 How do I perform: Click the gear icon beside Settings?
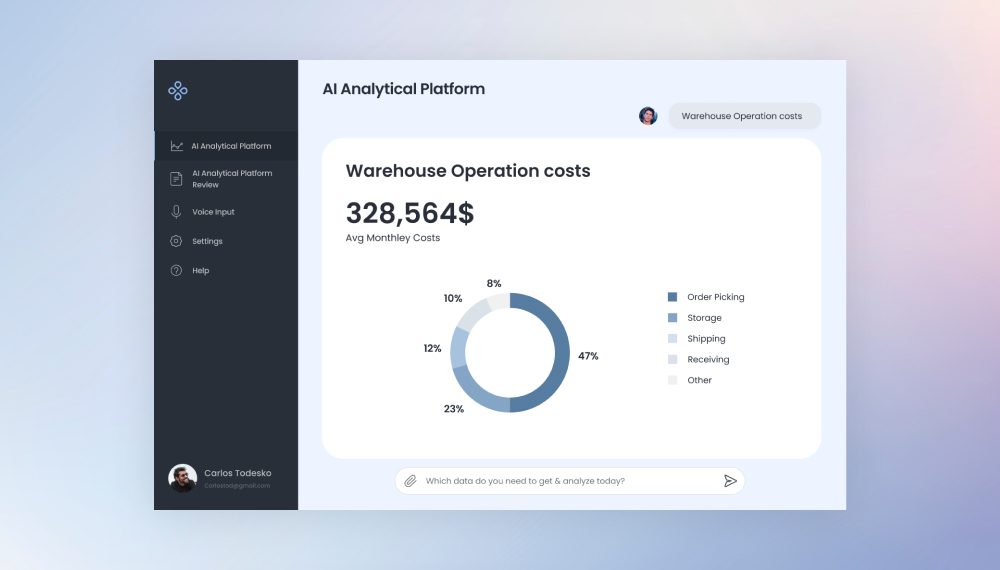tap(176, 241)
